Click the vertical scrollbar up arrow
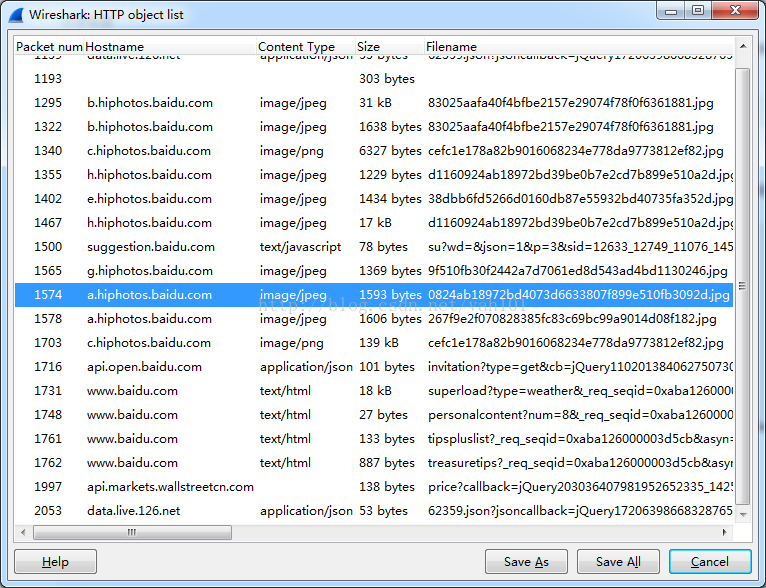Screen dimensions: 766x588 coord(743,46)
